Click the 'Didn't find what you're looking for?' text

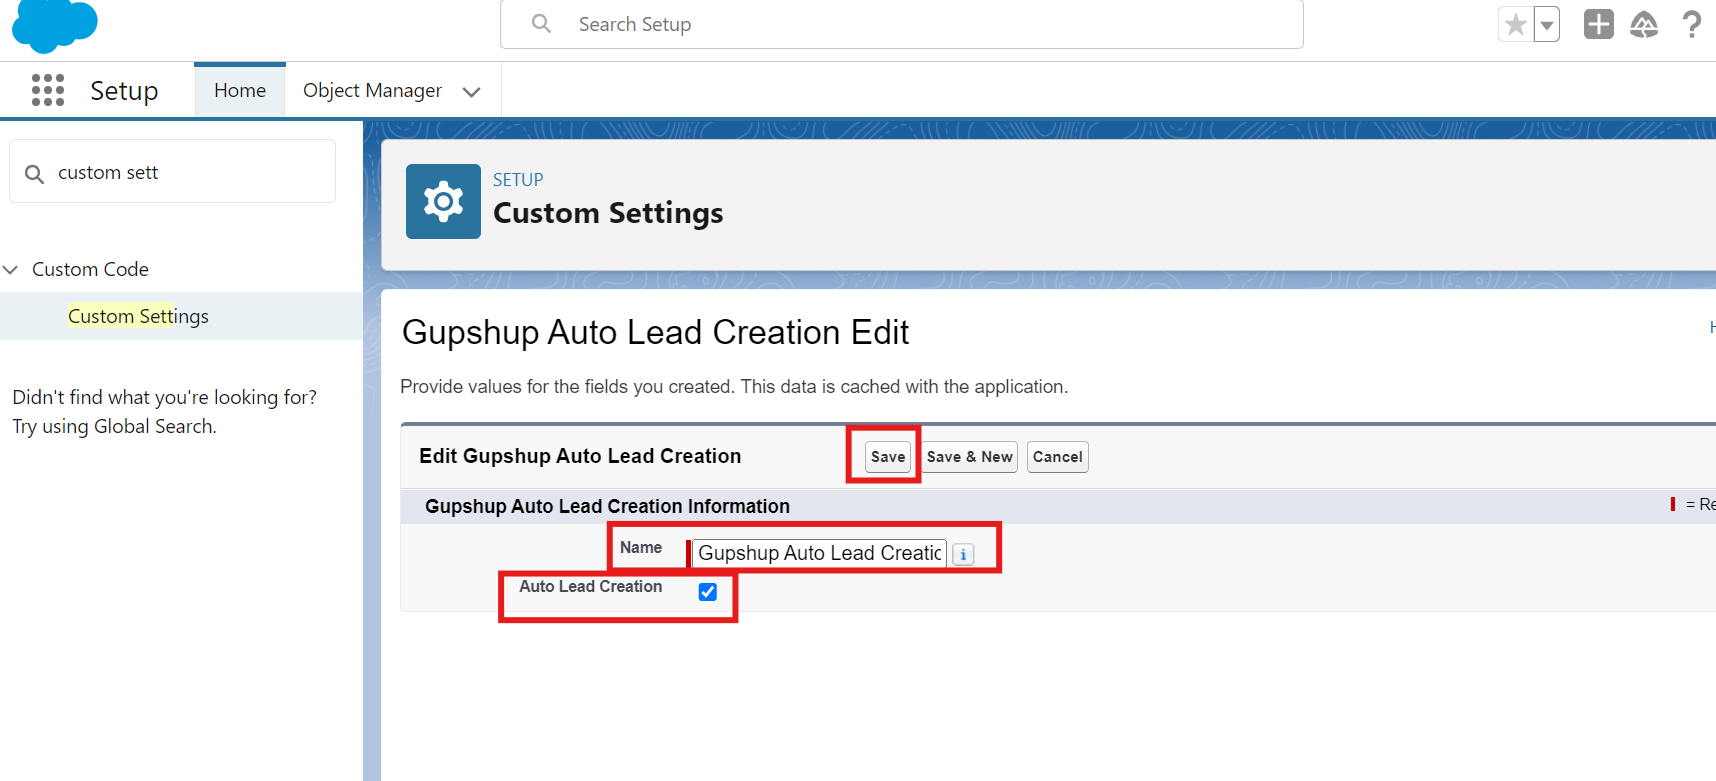(165, 397)
